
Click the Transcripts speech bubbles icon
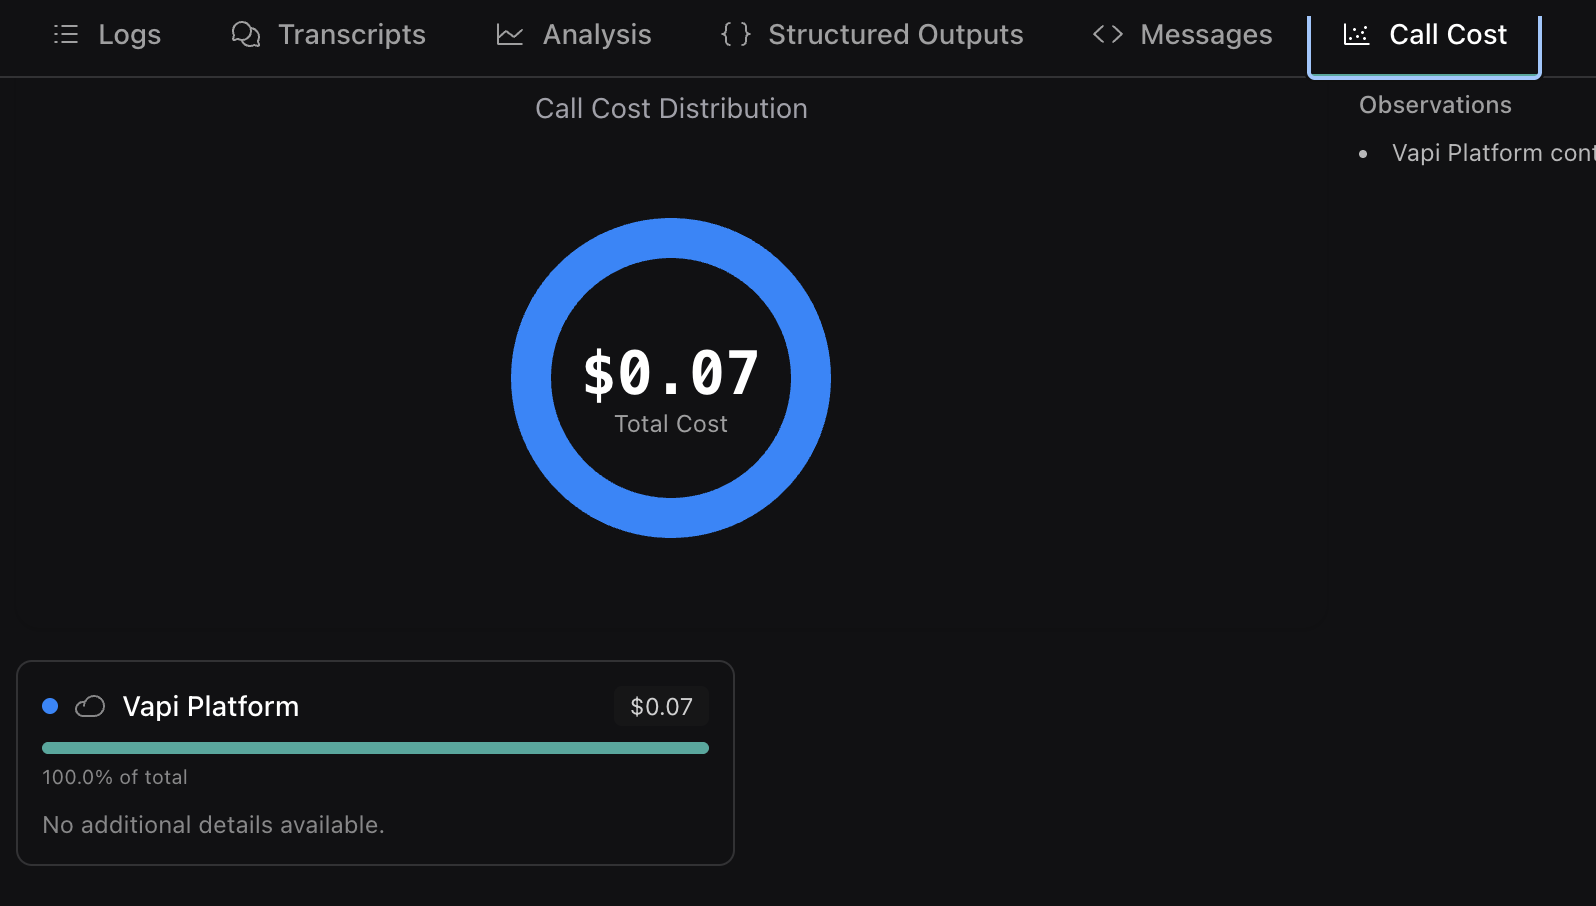[x=246, y=35]
